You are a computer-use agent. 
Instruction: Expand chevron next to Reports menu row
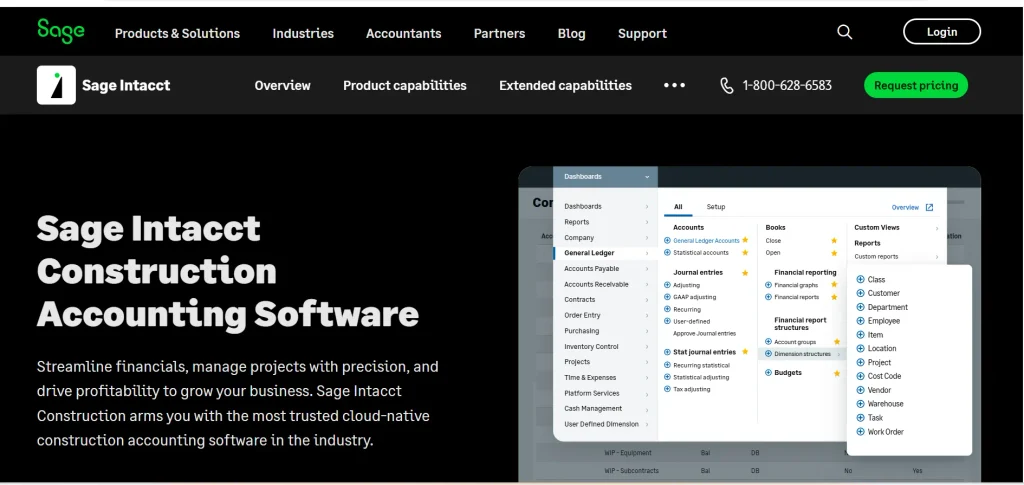tap(647, 222)
